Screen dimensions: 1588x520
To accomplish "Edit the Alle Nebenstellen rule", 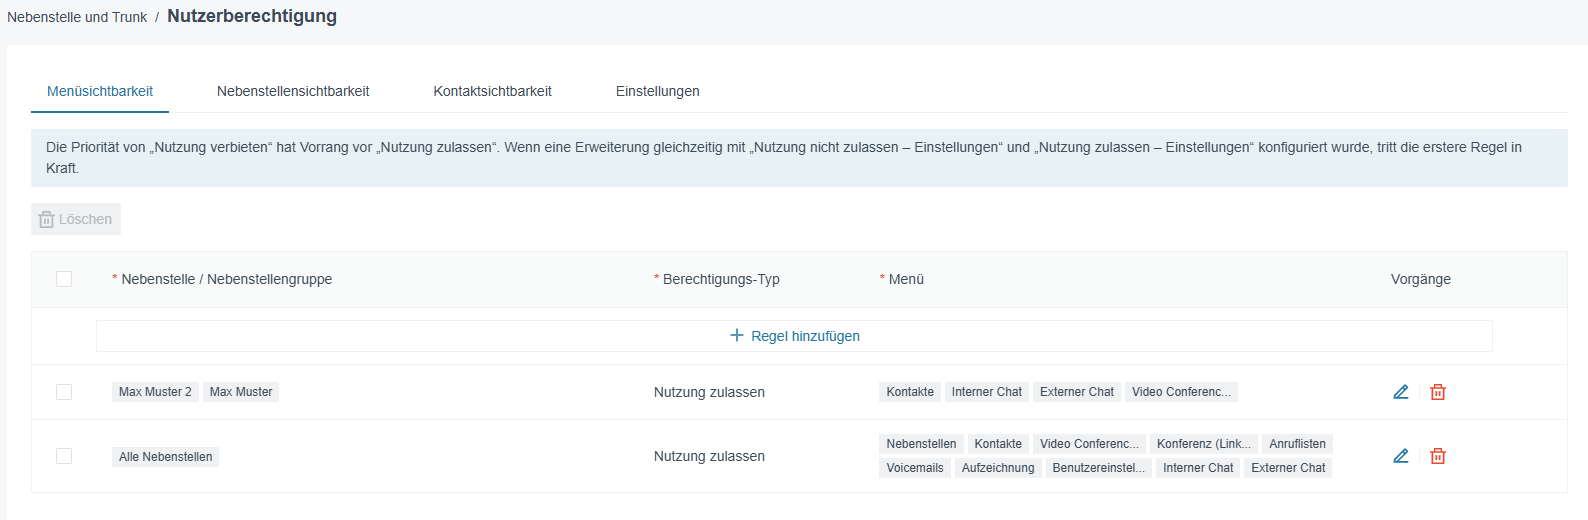I will 1401,456.
